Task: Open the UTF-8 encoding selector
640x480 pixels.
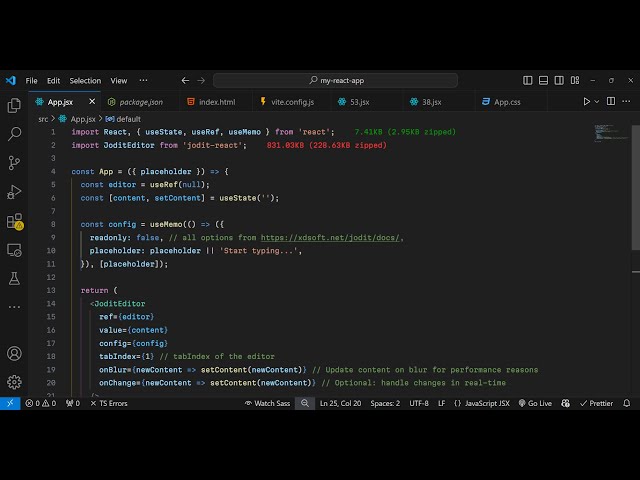Action: 418,403
